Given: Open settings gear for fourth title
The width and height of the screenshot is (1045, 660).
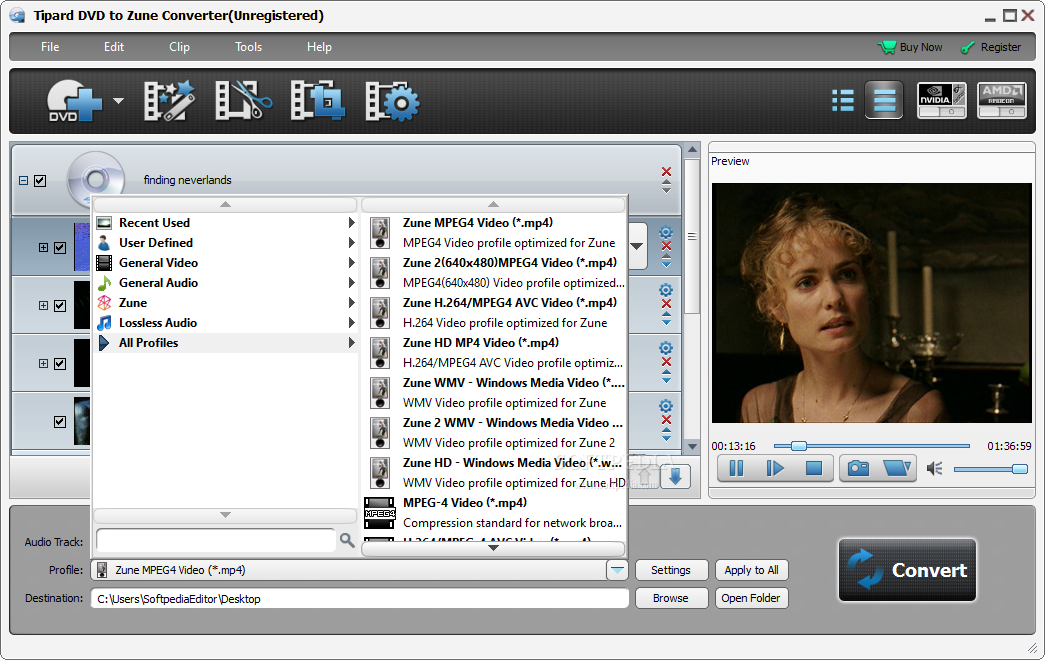Looking at the screenshot, I should [x=666, y=406].
